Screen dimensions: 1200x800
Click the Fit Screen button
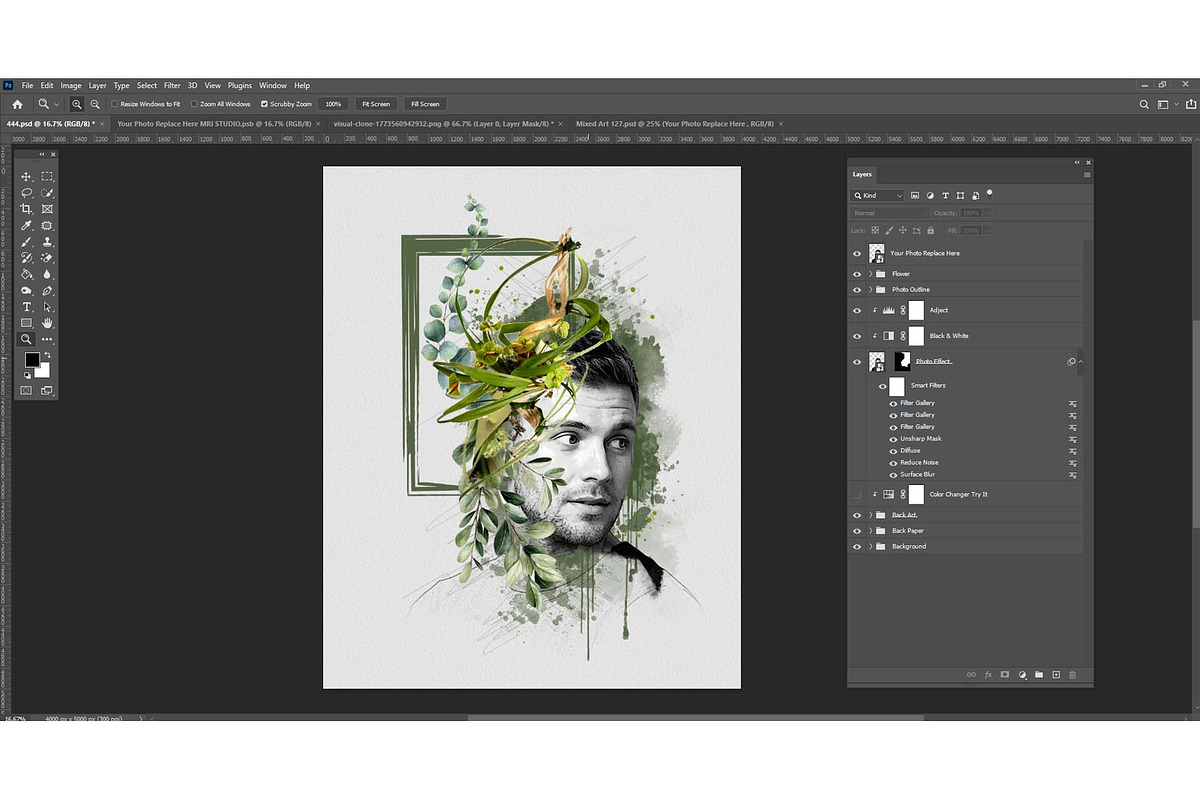[x=376, y=104]
